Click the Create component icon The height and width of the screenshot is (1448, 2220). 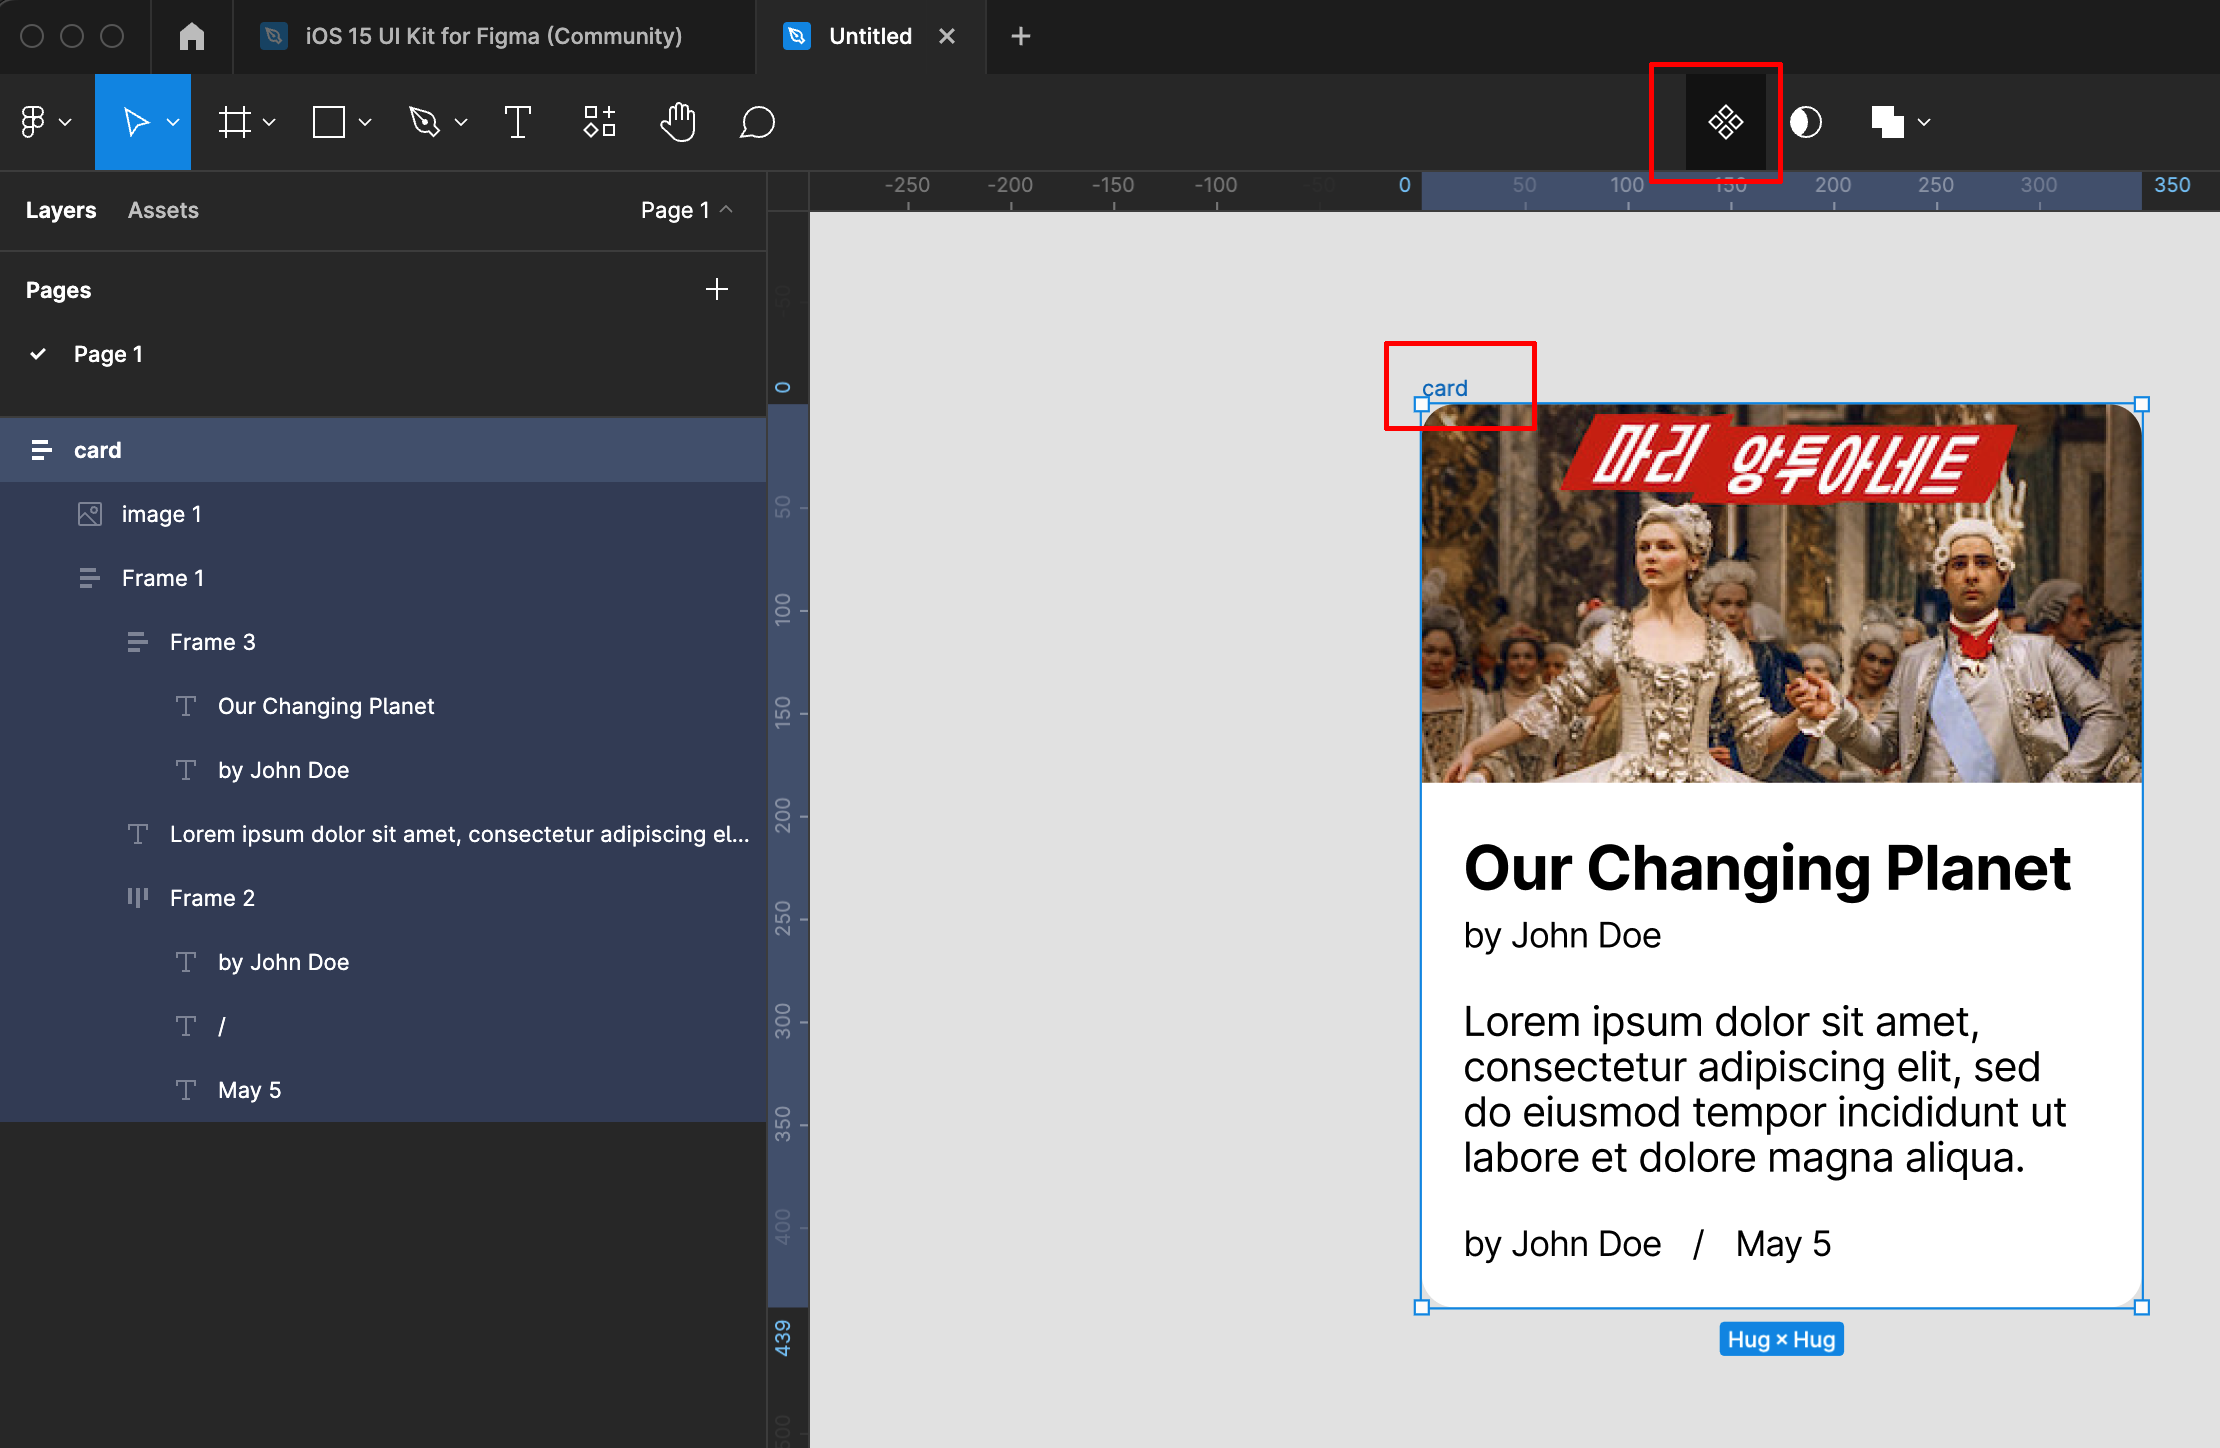point(1725,122)
